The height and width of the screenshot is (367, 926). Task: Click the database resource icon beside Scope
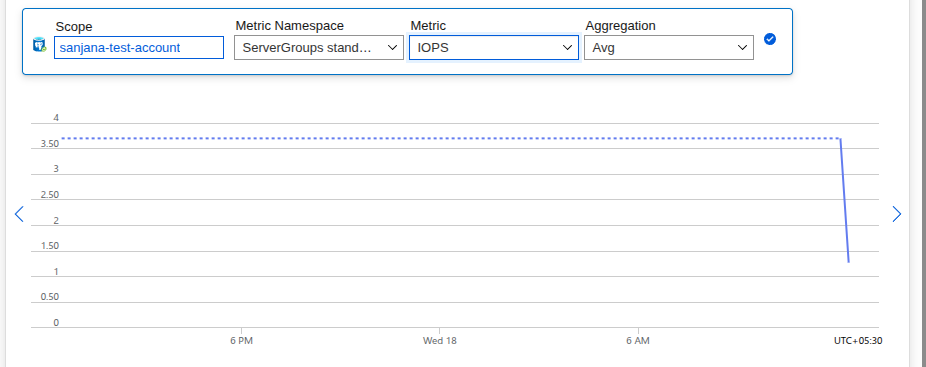[40, 44]
